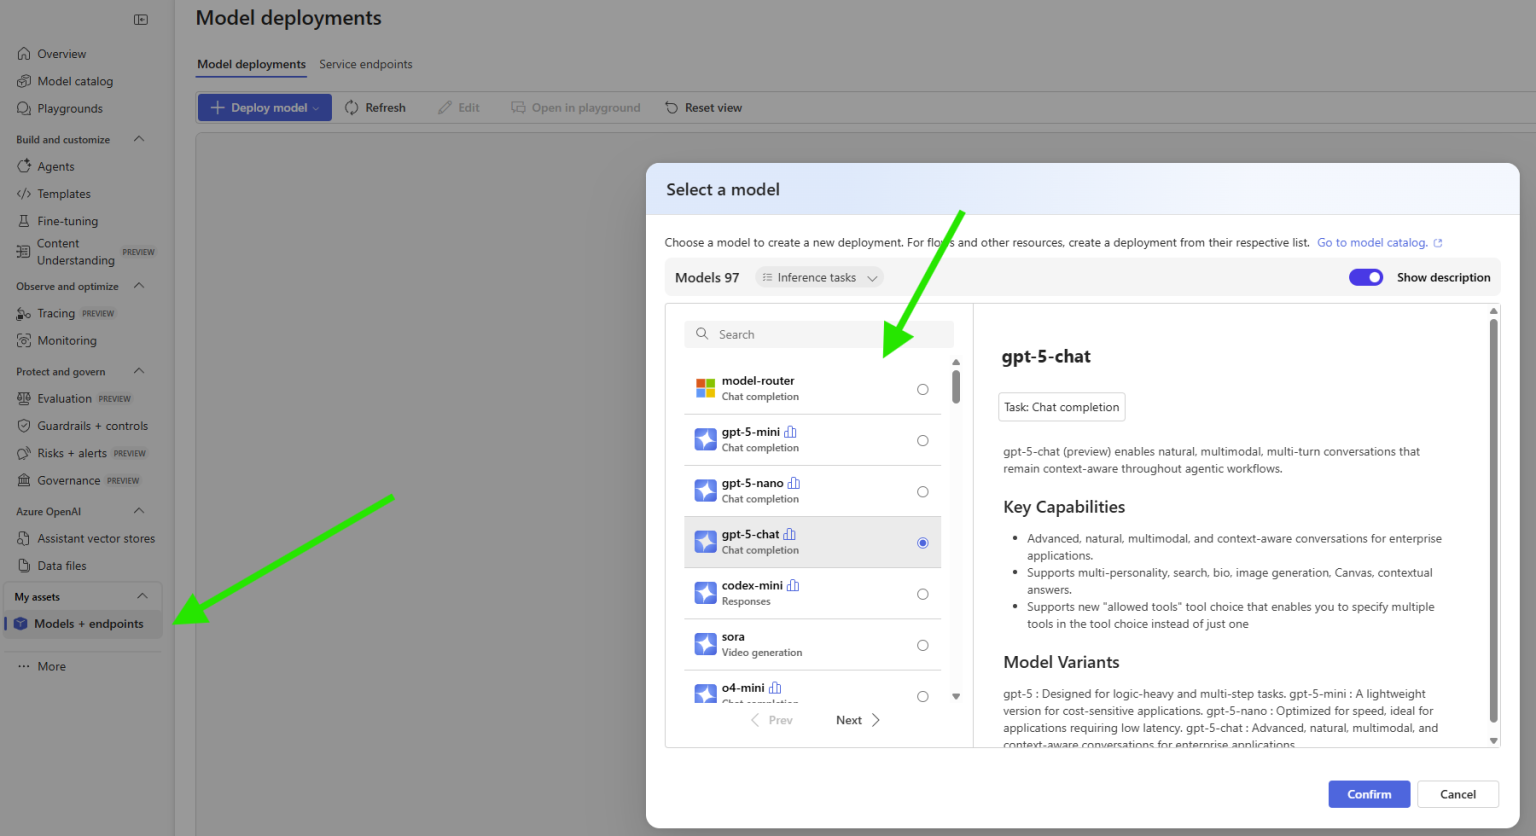1536x836 pixels.
Task: Select Agents under Build and customize
Action: point(53,166)
